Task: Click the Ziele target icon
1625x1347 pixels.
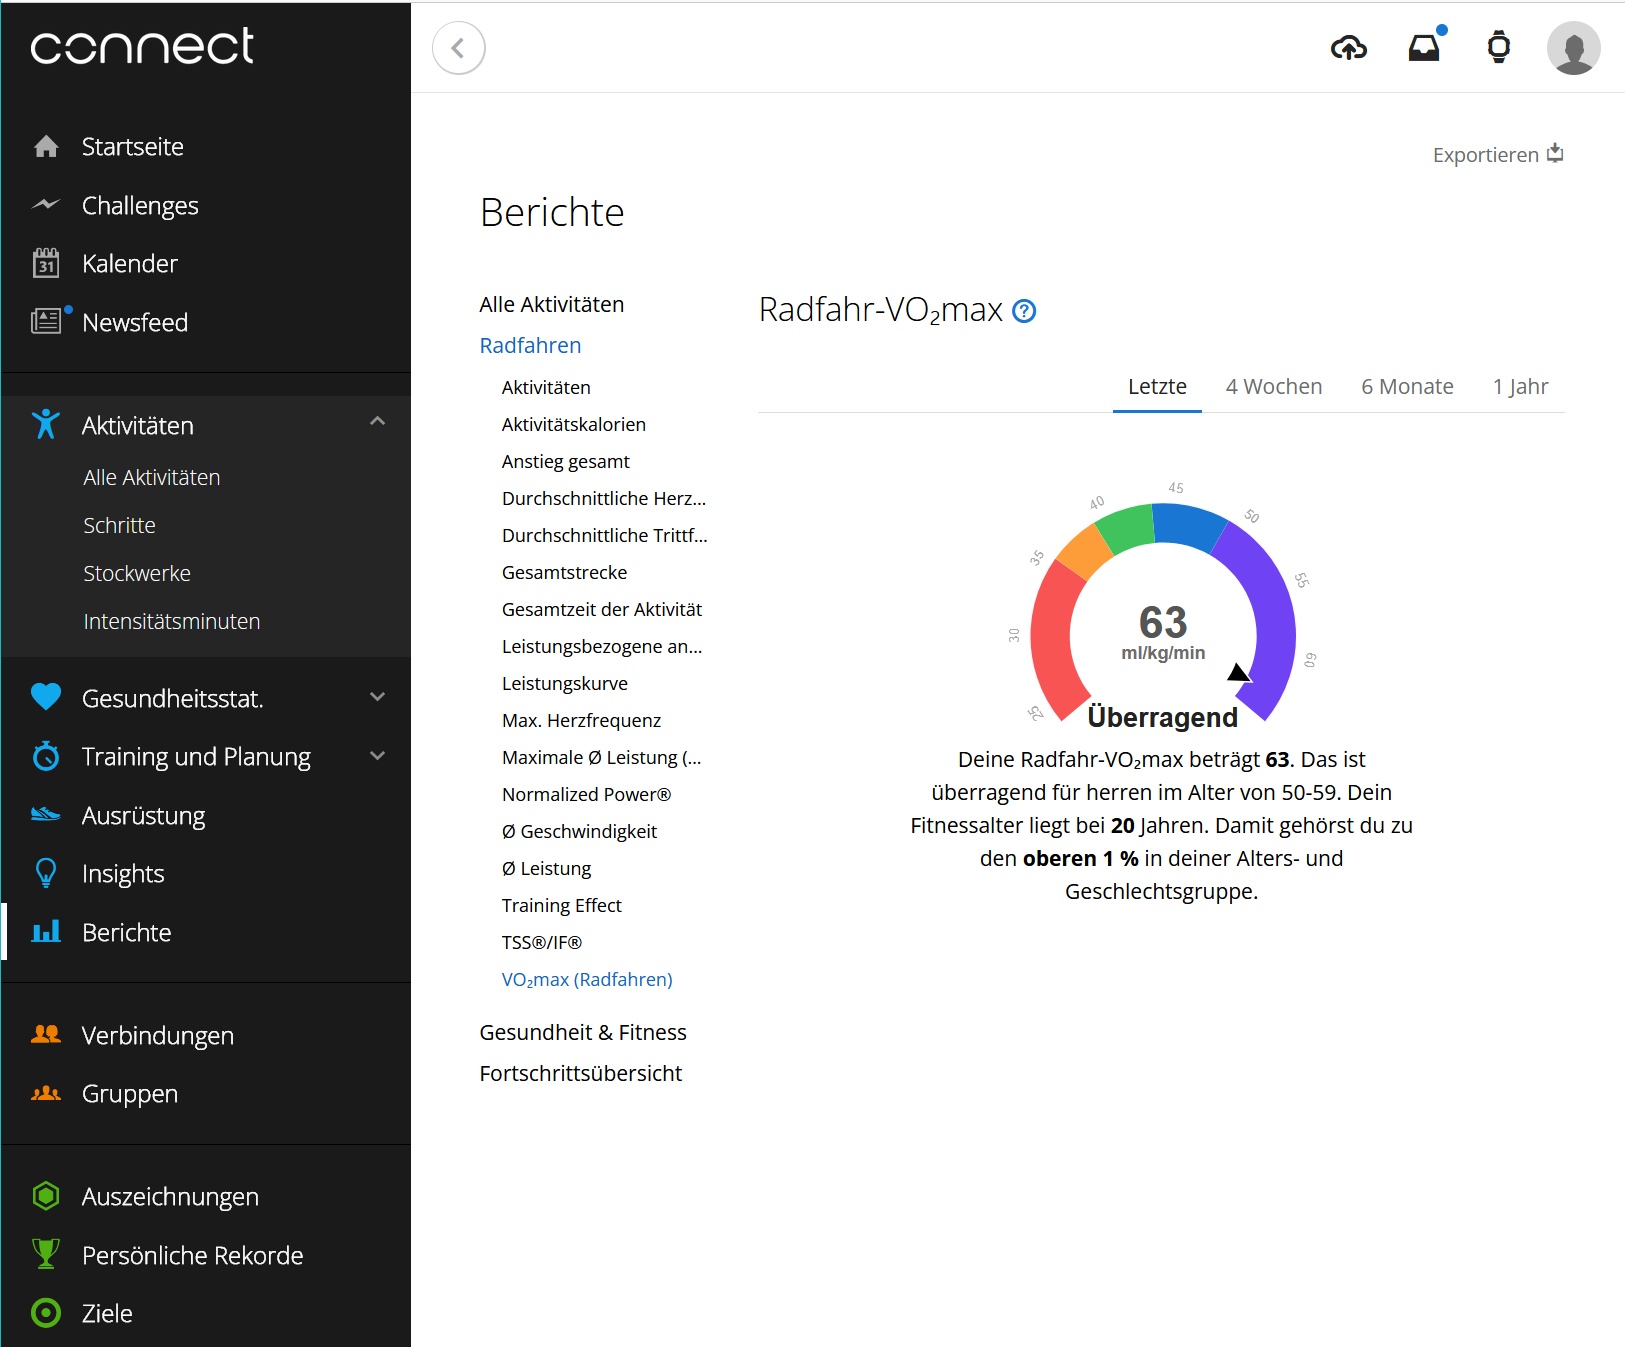Action: point(46,1313)
